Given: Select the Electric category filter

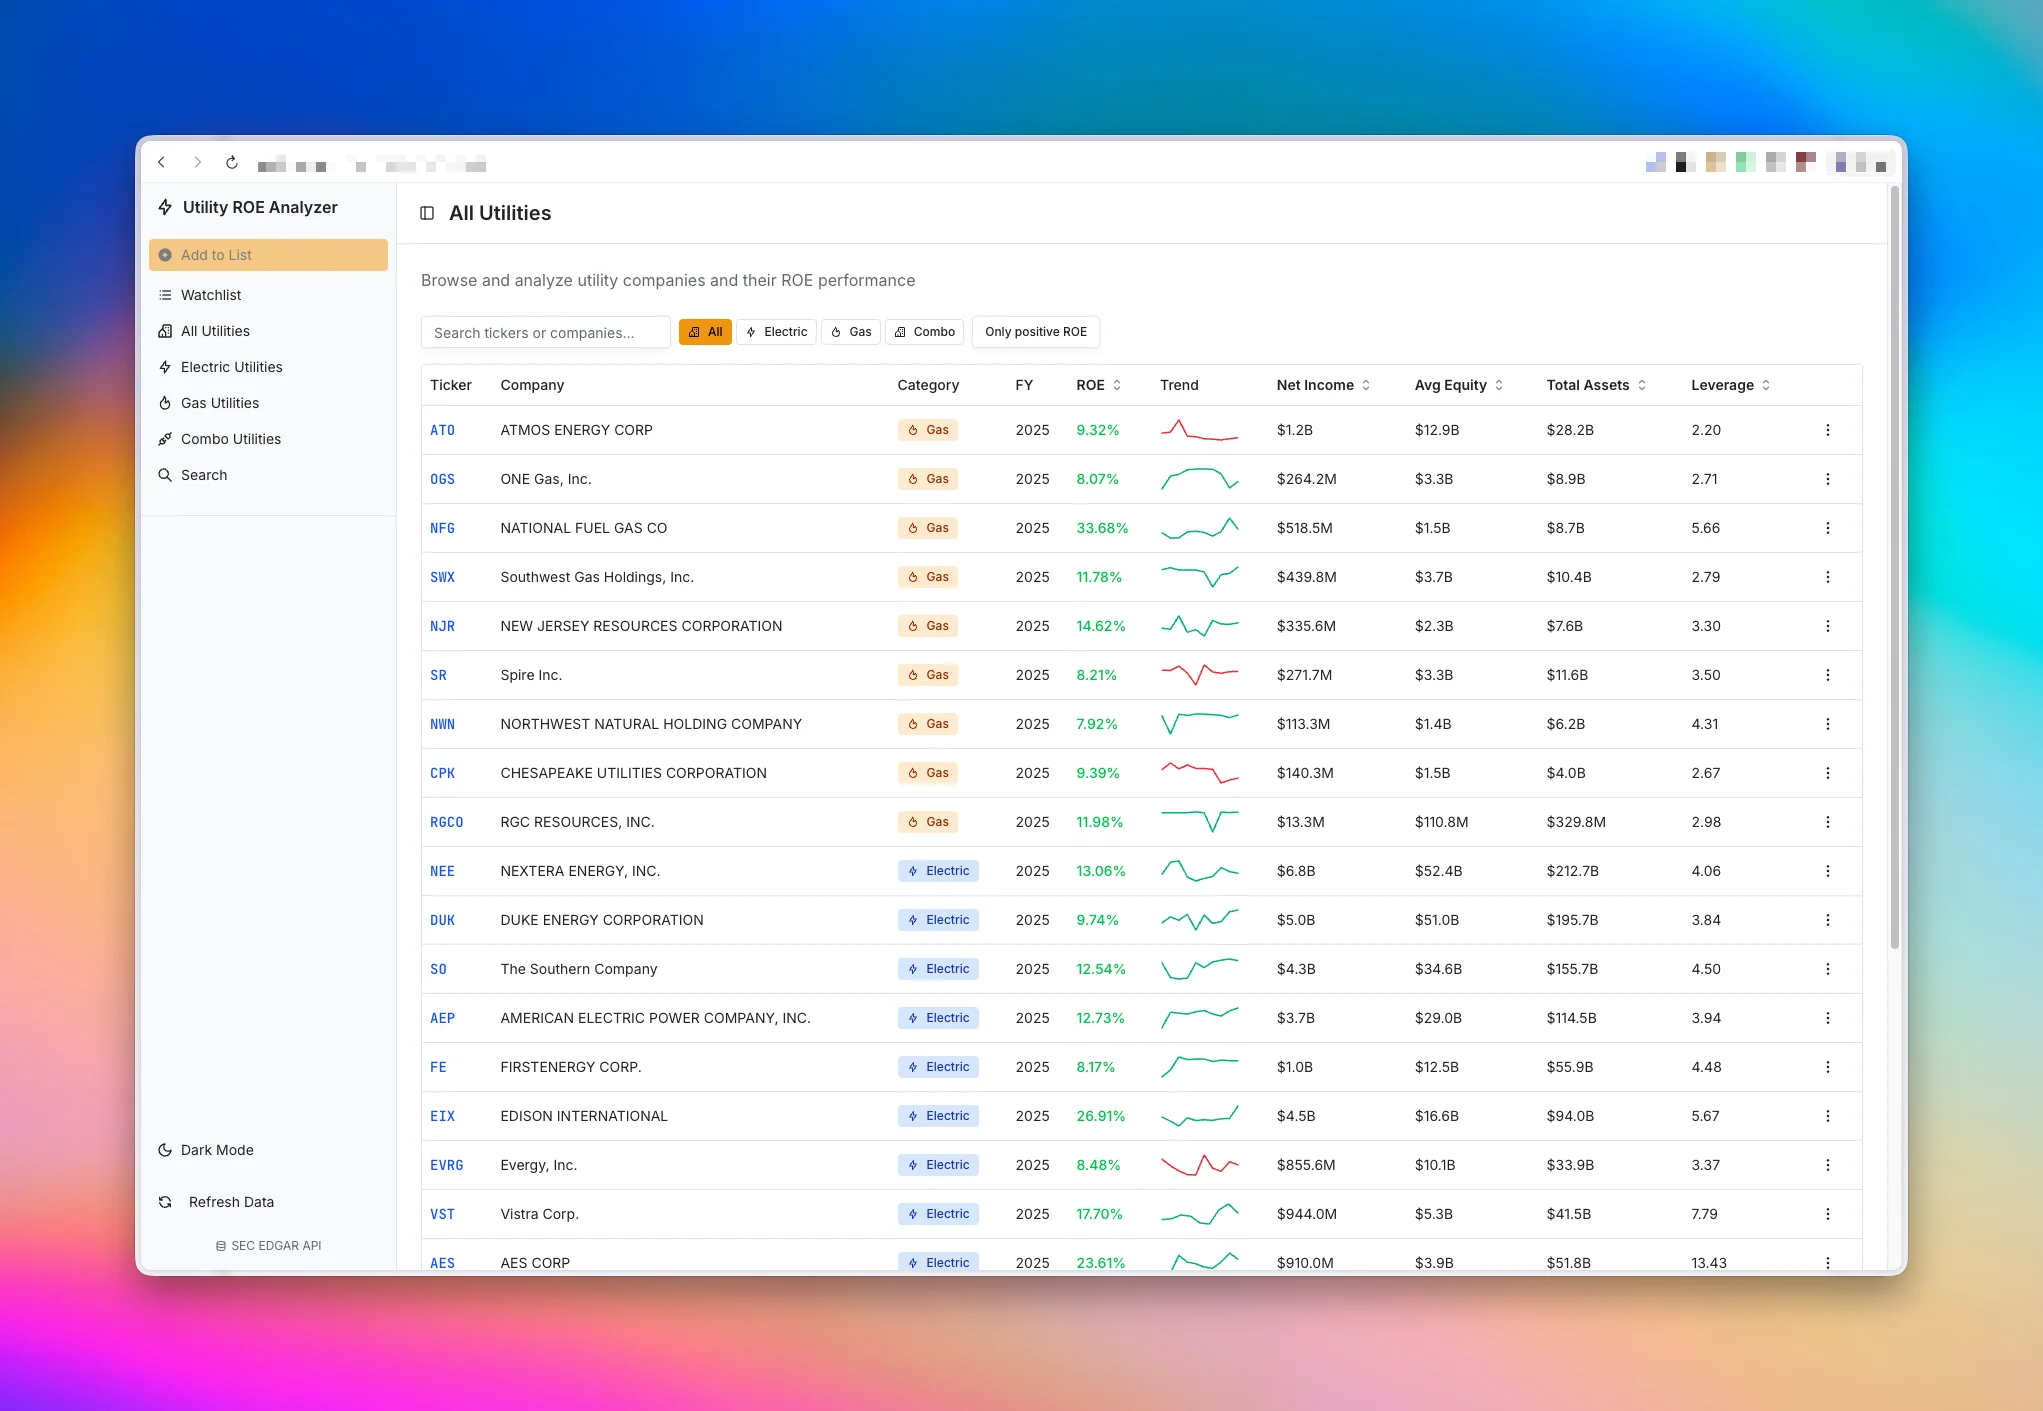Looking at the screenshot, I should pos(776,332).
